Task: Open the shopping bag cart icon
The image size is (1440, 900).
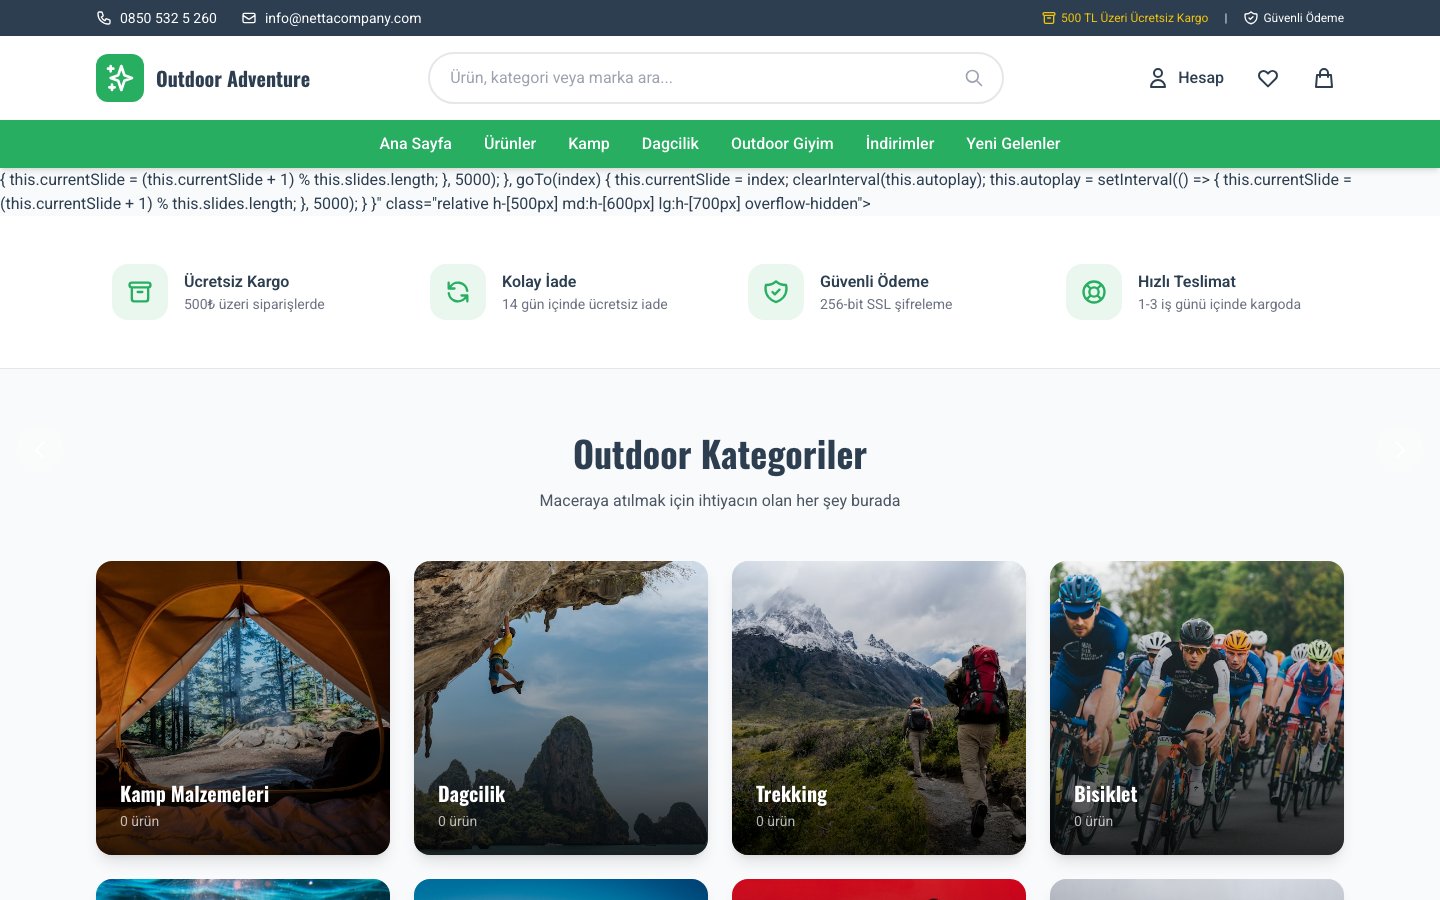Action: click(1324, 78)
